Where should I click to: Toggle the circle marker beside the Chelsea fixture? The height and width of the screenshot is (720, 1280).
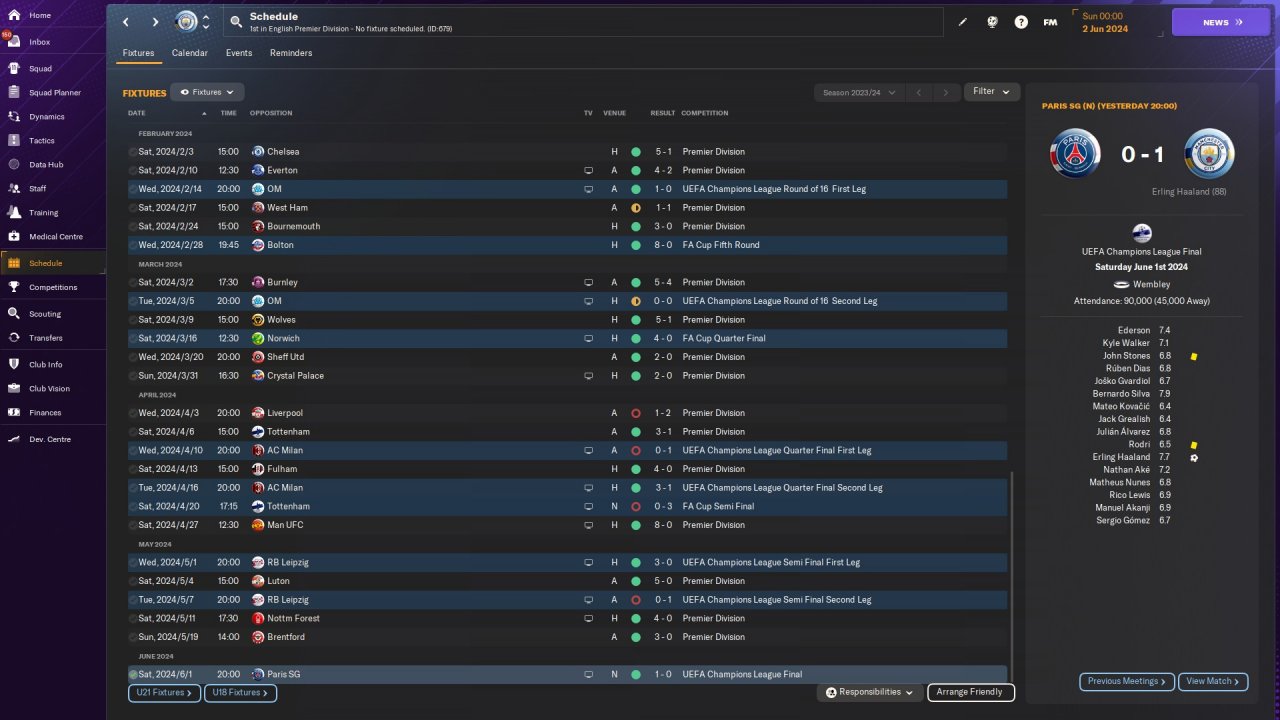click(x=133, y=152)
